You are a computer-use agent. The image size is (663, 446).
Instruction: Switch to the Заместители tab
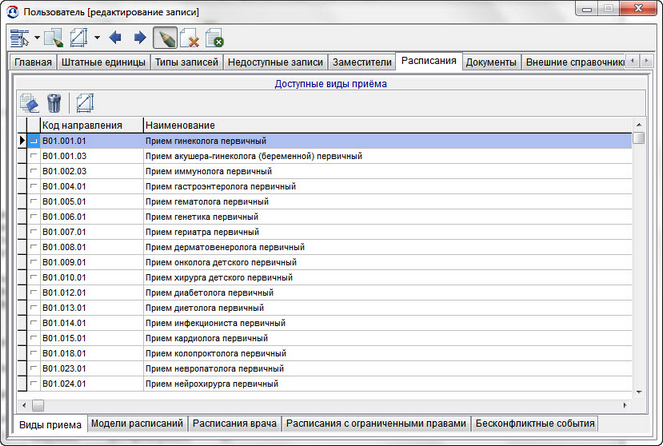pyautogui.click(x=362, y=62)
